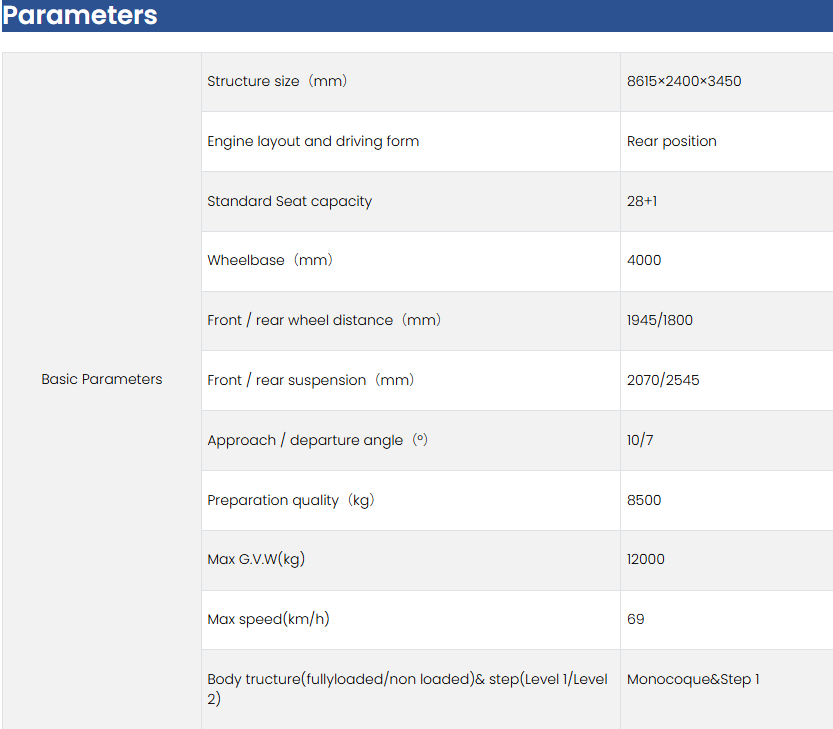Select the 2070/2545 suspension value

(663, 380)
